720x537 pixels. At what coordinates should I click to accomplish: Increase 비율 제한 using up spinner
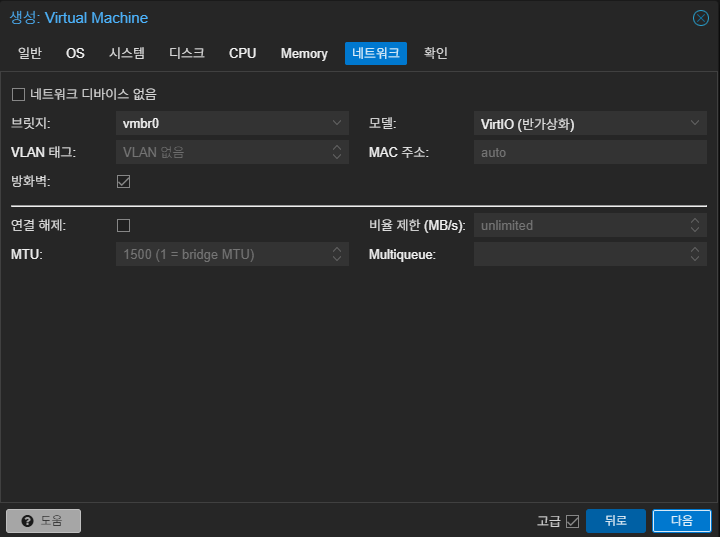click(x=695, y=220)
